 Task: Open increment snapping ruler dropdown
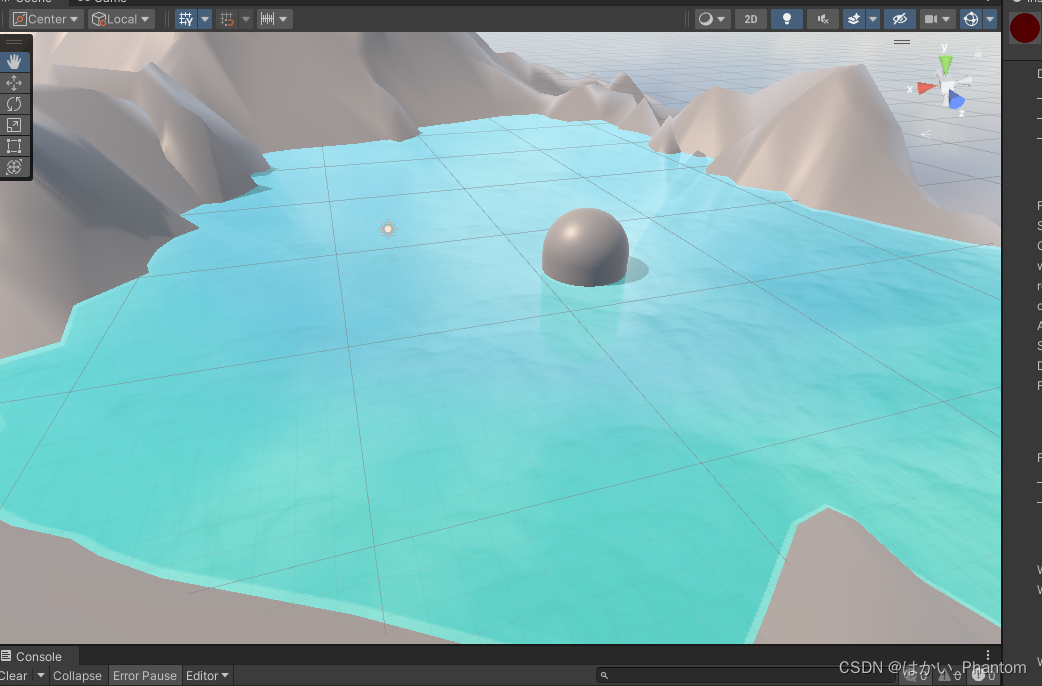(x=274, y=19)
